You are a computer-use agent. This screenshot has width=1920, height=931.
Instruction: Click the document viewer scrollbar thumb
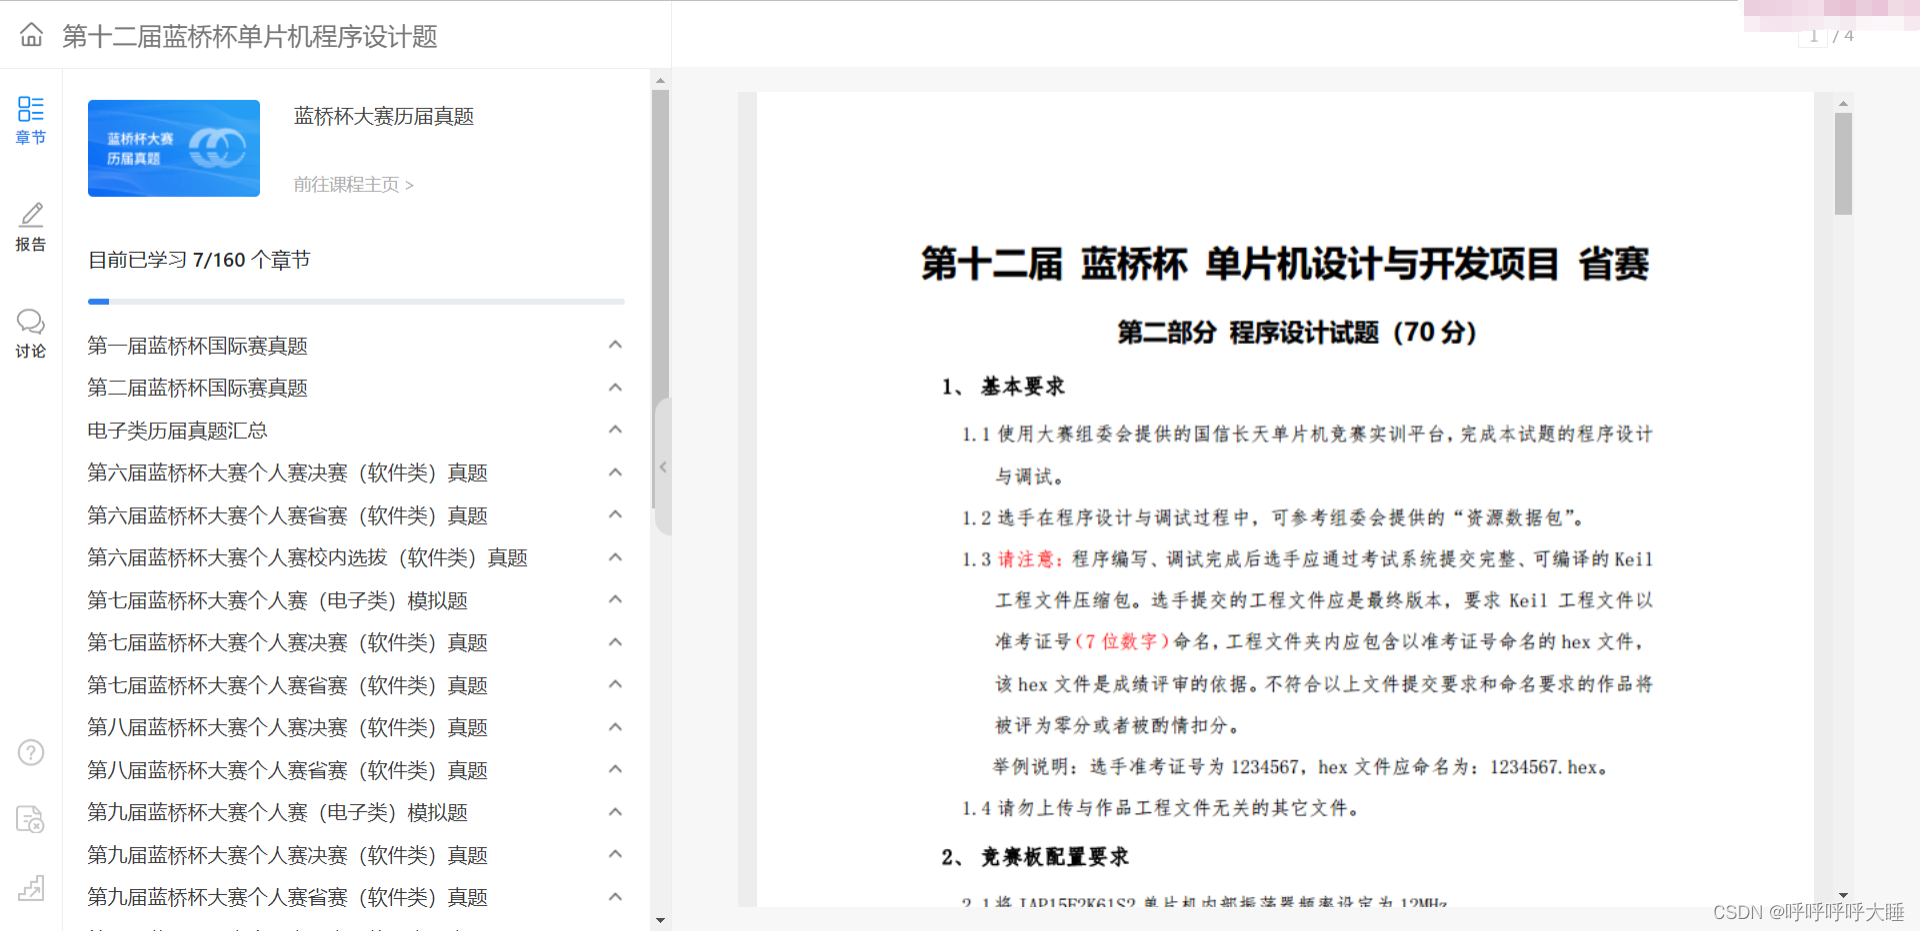(x=1843, y=164)
